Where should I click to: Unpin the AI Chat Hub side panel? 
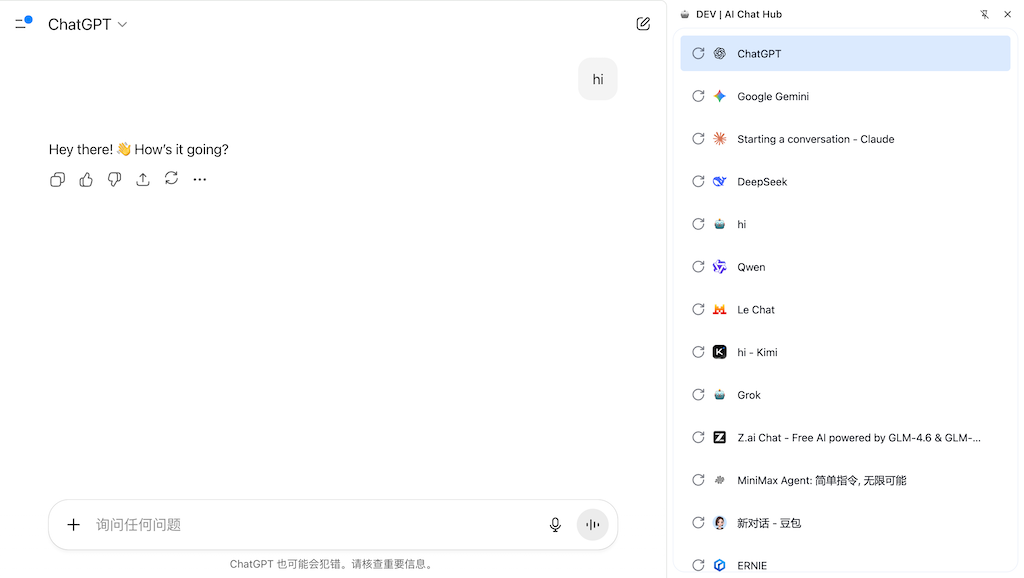coord(984,14)
